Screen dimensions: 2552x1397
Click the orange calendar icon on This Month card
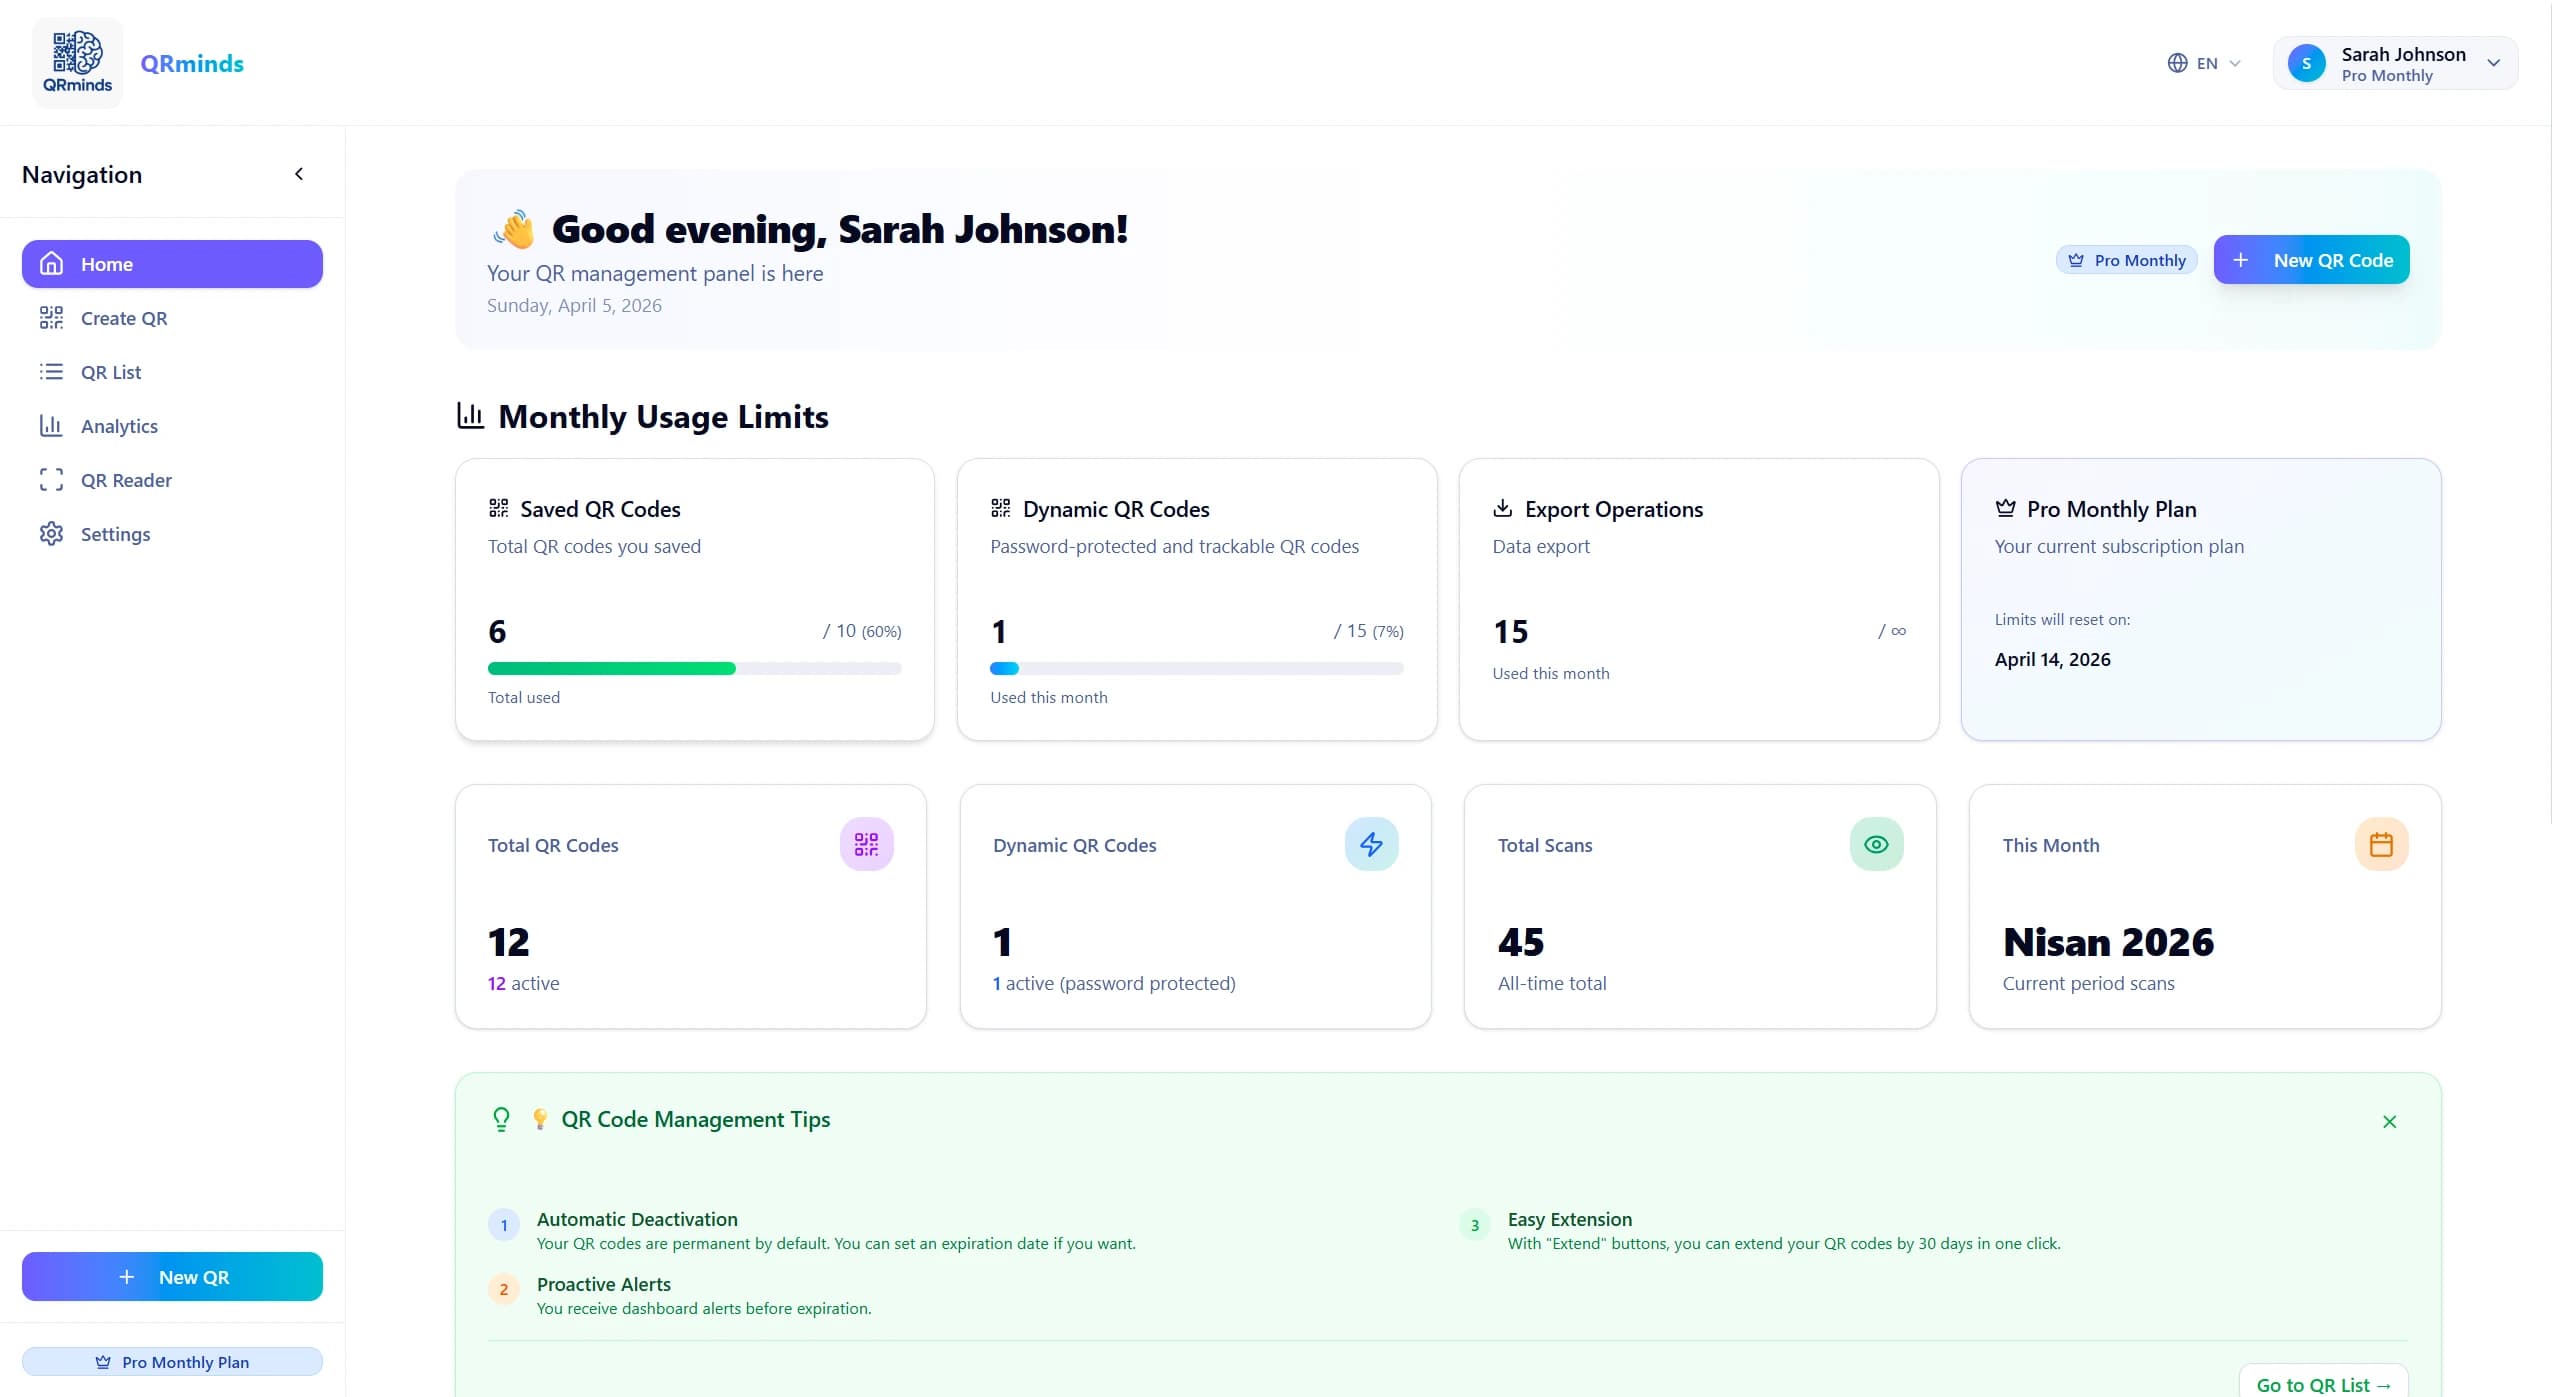click(x=2381, y=844)
